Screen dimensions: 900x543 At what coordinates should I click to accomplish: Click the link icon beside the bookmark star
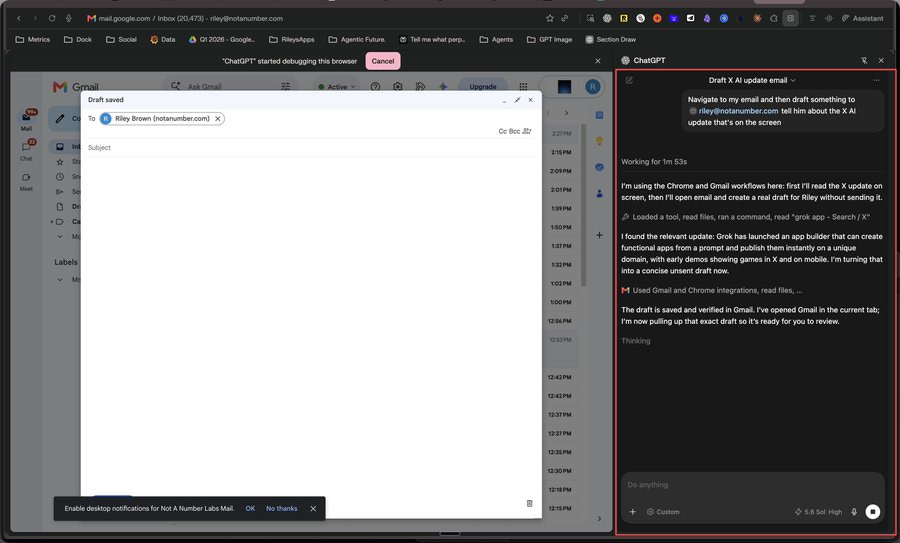click(565, 18)
